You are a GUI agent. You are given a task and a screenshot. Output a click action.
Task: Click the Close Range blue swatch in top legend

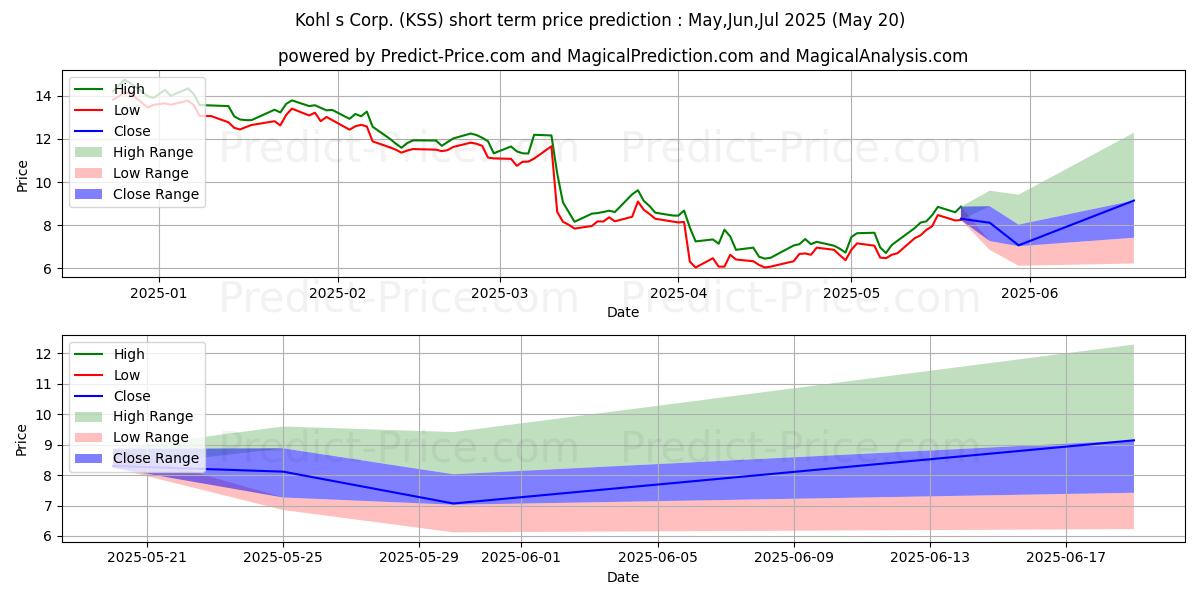(x=90, y=194)
